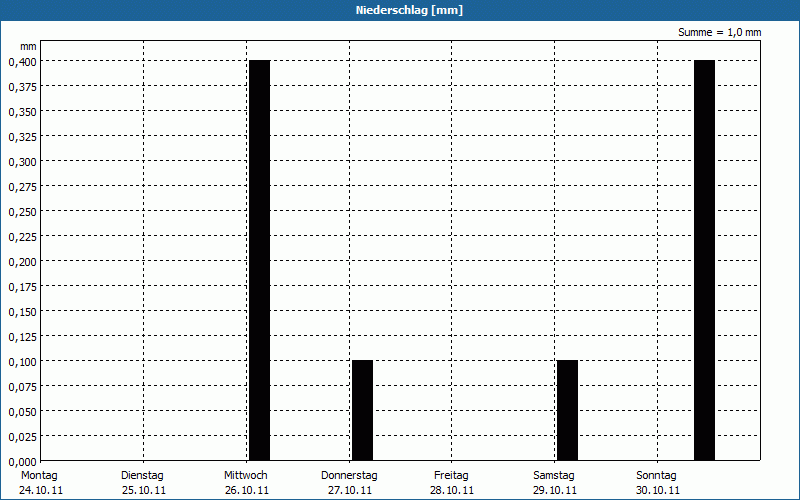Select the Summe = 1,0 mm label
This screenshot has height=500, width=800.
(719, 32)
